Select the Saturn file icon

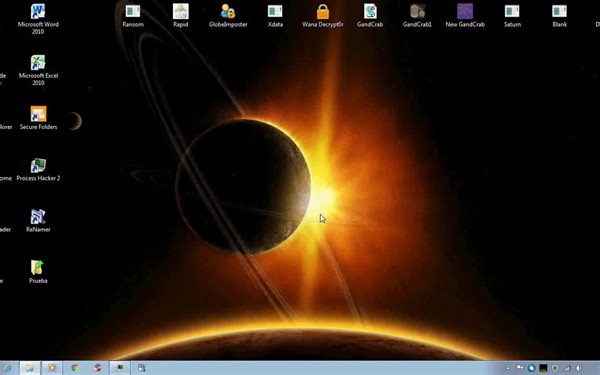pyautogui.click(x=512, y=16)
